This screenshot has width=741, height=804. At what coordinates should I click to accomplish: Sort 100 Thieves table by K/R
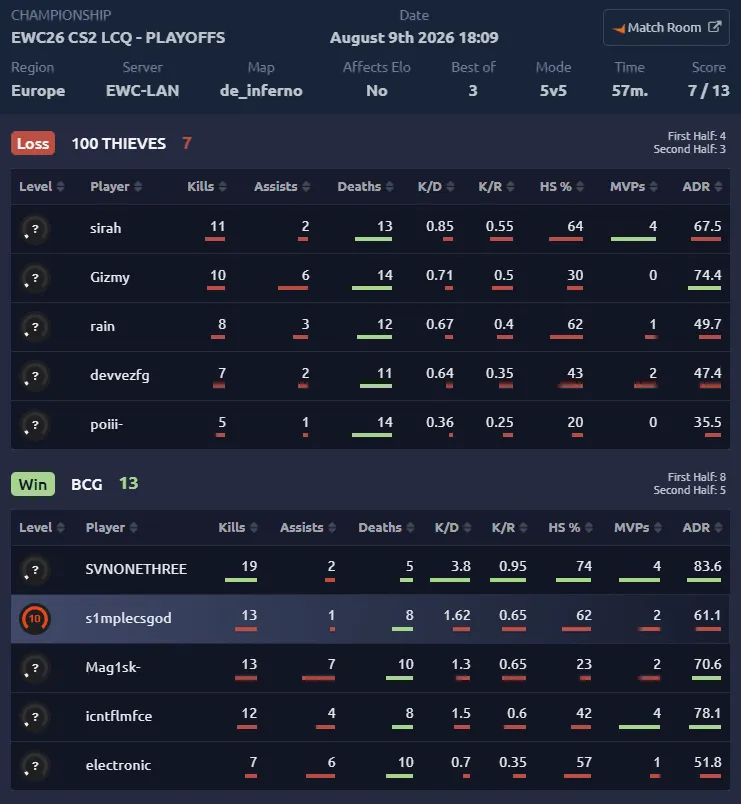point(496,187)
